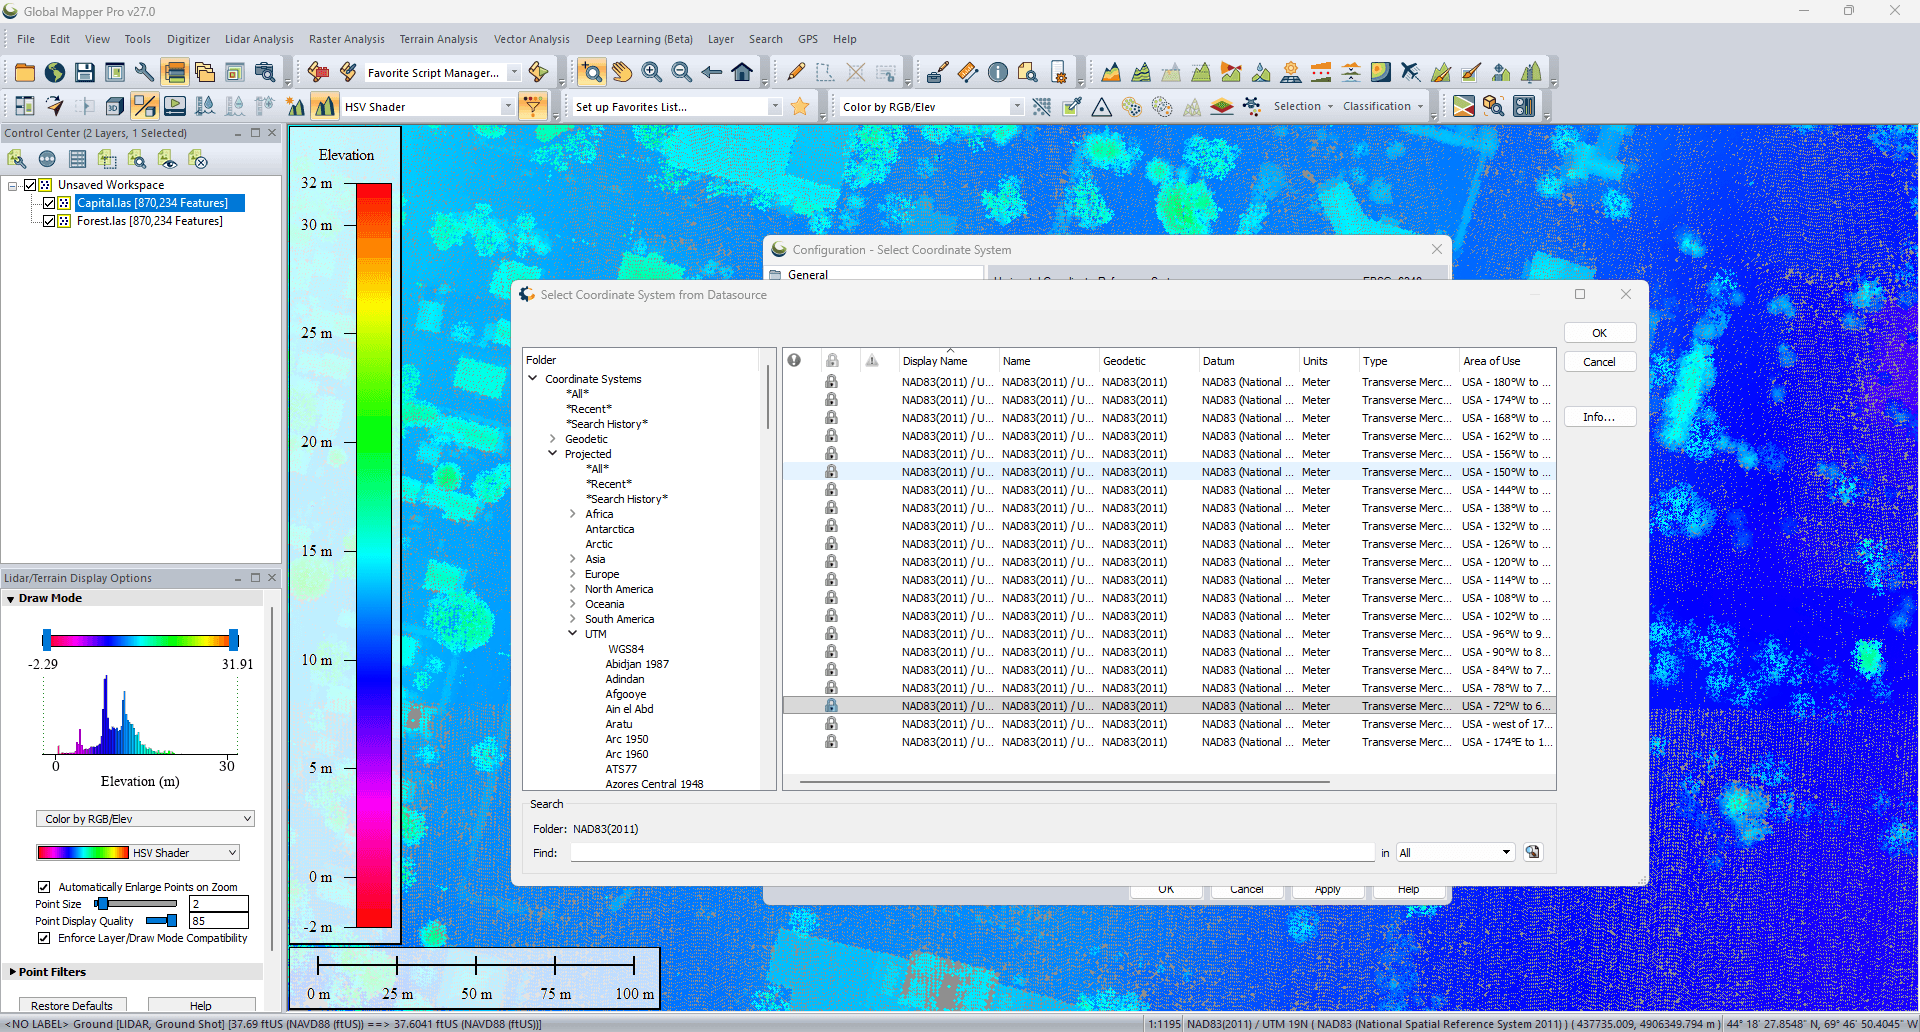Click the Home full view icon

point(742,72)
